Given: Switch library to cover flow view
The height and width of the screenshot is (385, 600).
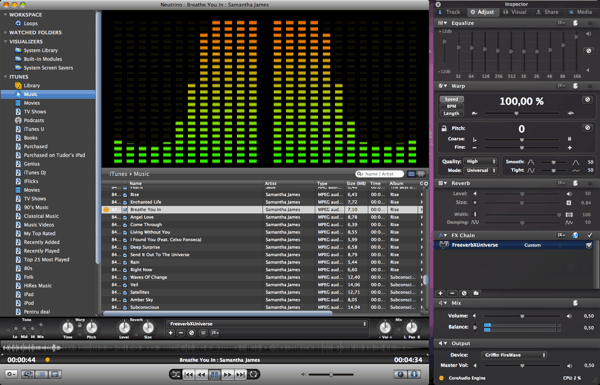Looking at the screenshot, I should pyautogui.click(x=421, y=174).
